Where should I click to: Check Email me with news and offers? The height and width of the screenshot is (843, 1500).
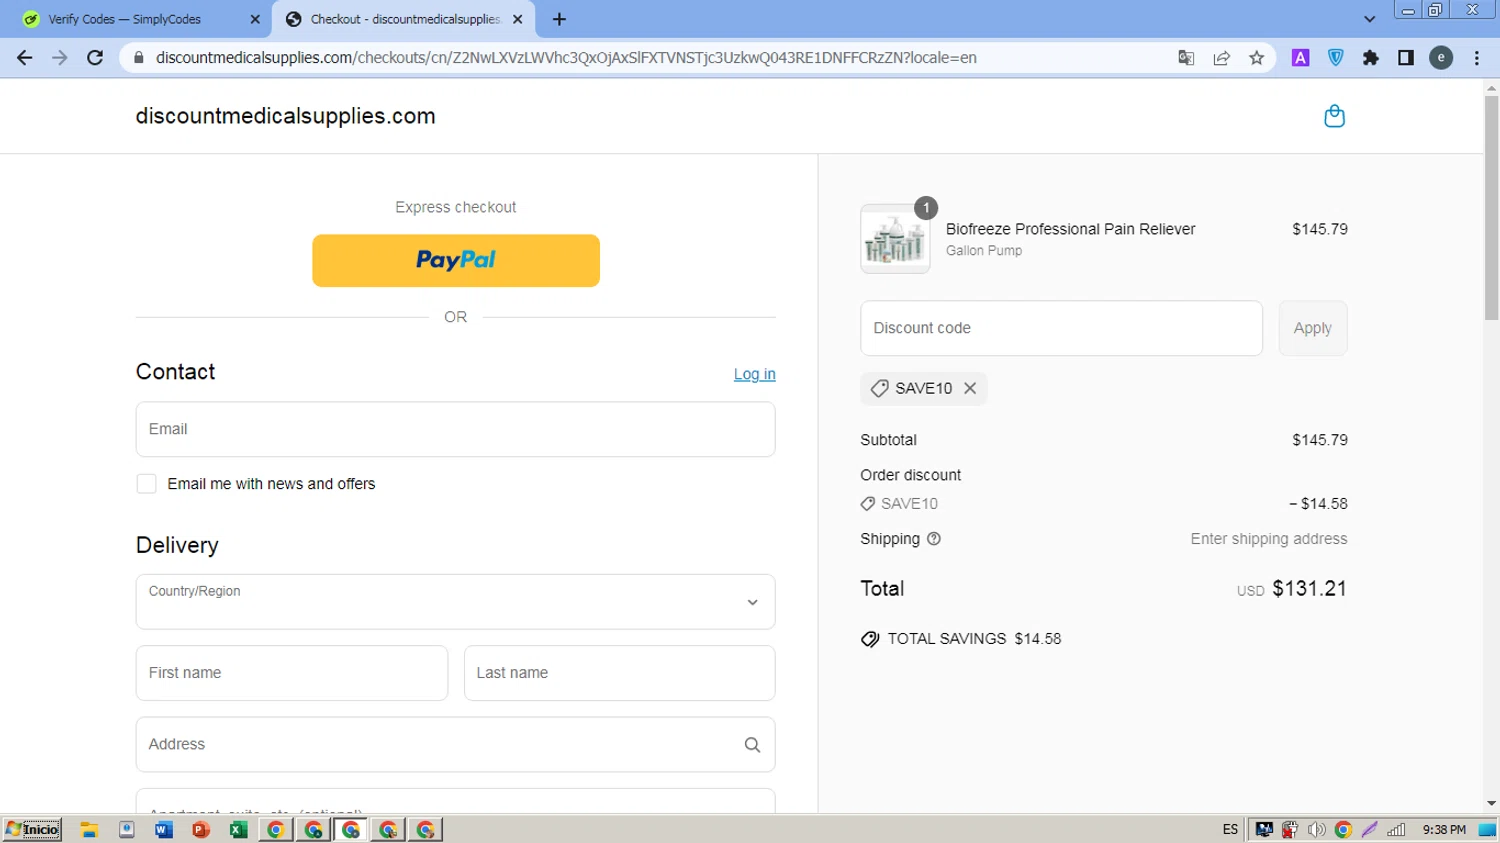(x=146, y=484)
